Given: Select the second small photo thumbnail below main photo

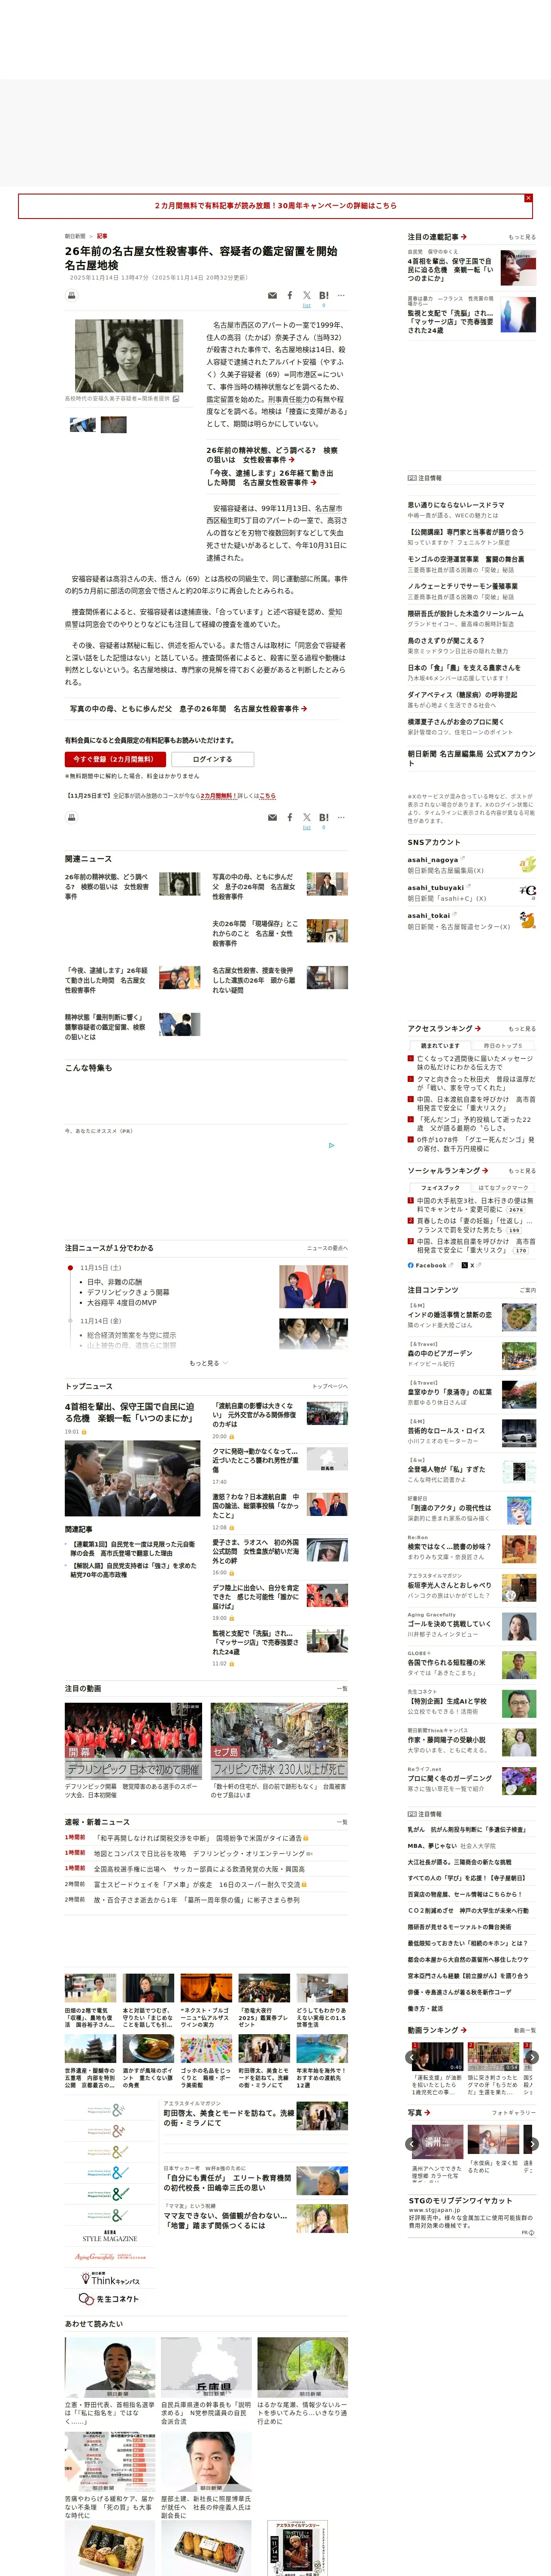Looking at the screenshot, I should pos(114,424).
